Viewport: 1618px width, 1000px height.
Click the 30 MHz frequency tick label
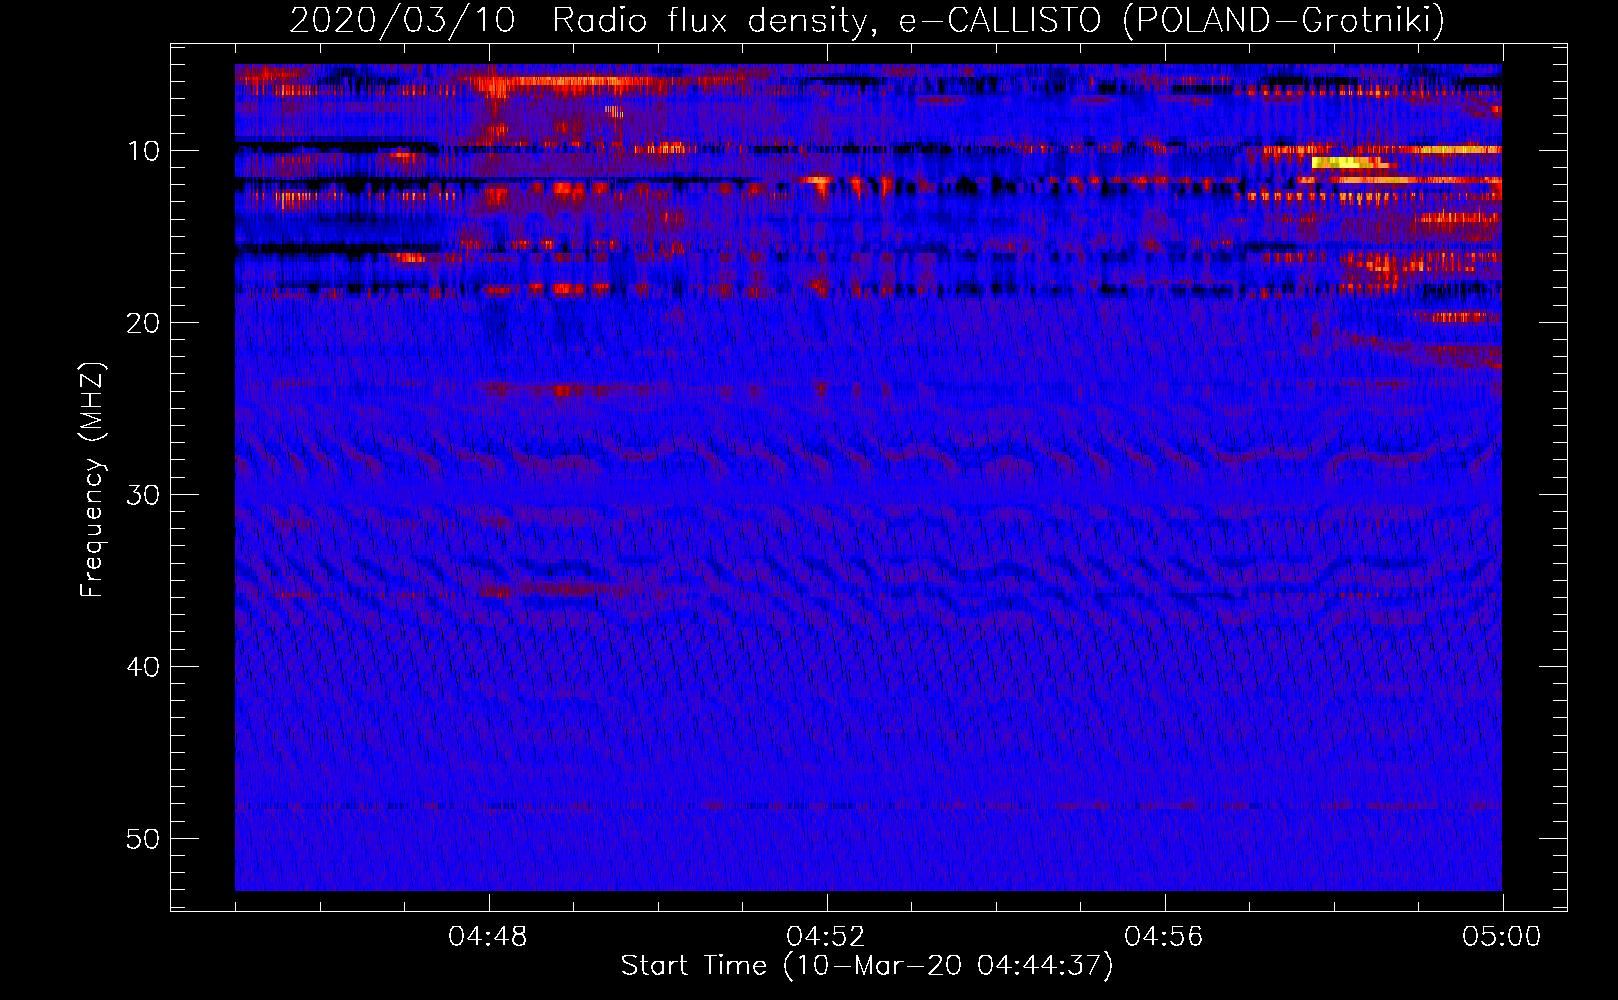point(144,495)
